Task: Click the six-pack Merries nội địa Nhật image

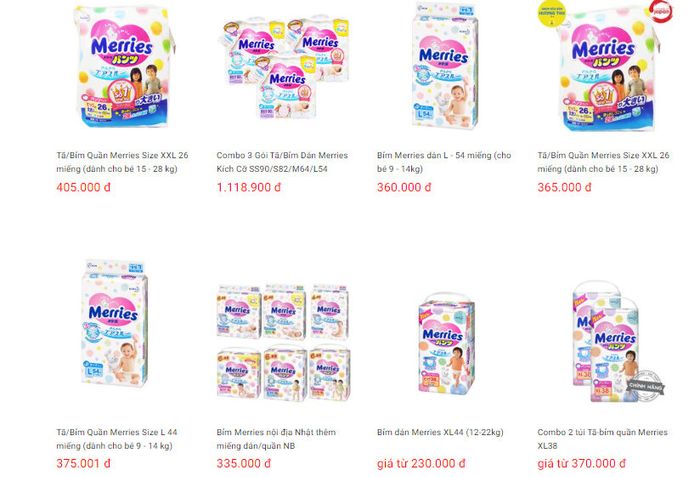Action: point(284,342)
